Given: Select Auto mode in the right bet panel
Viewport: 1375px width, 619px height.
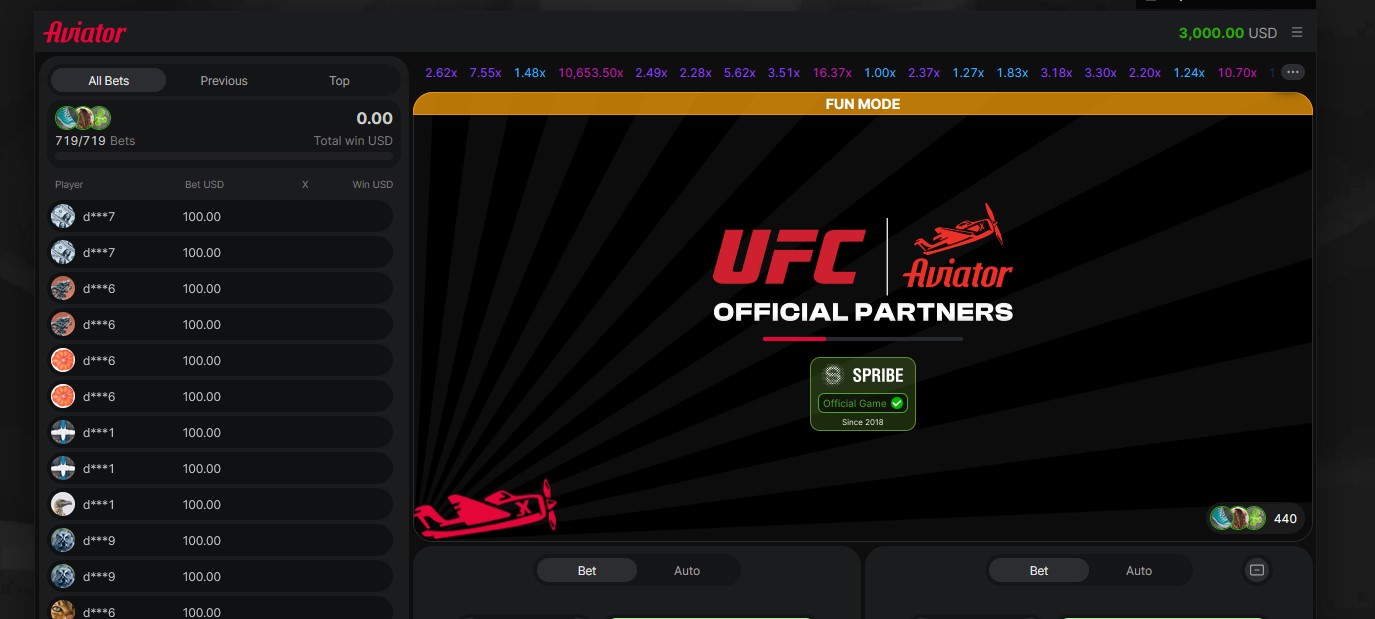Looking at the screenshot, I should (x=1139, y=571).
